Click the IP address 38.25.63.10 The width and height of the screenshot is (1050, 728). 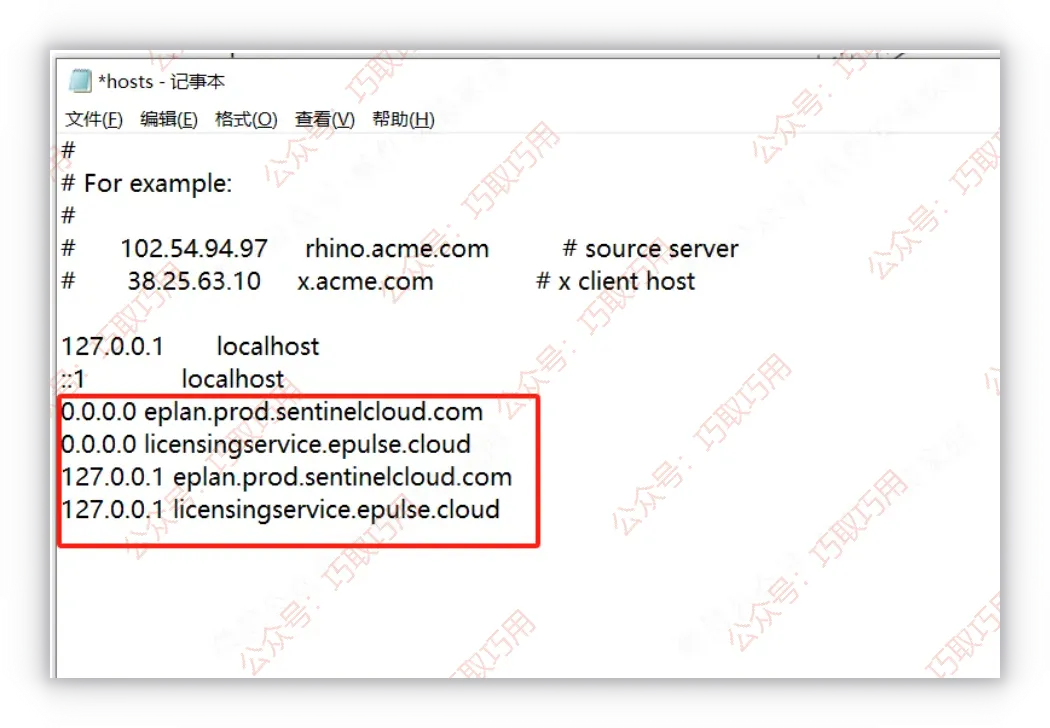[x=194, y=281]
